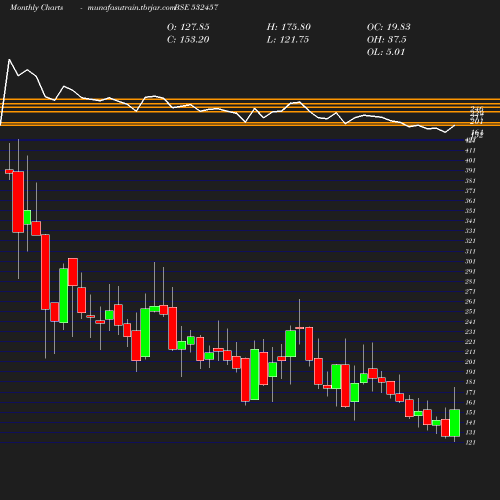Click the 361 price axis label

[470, 201]
